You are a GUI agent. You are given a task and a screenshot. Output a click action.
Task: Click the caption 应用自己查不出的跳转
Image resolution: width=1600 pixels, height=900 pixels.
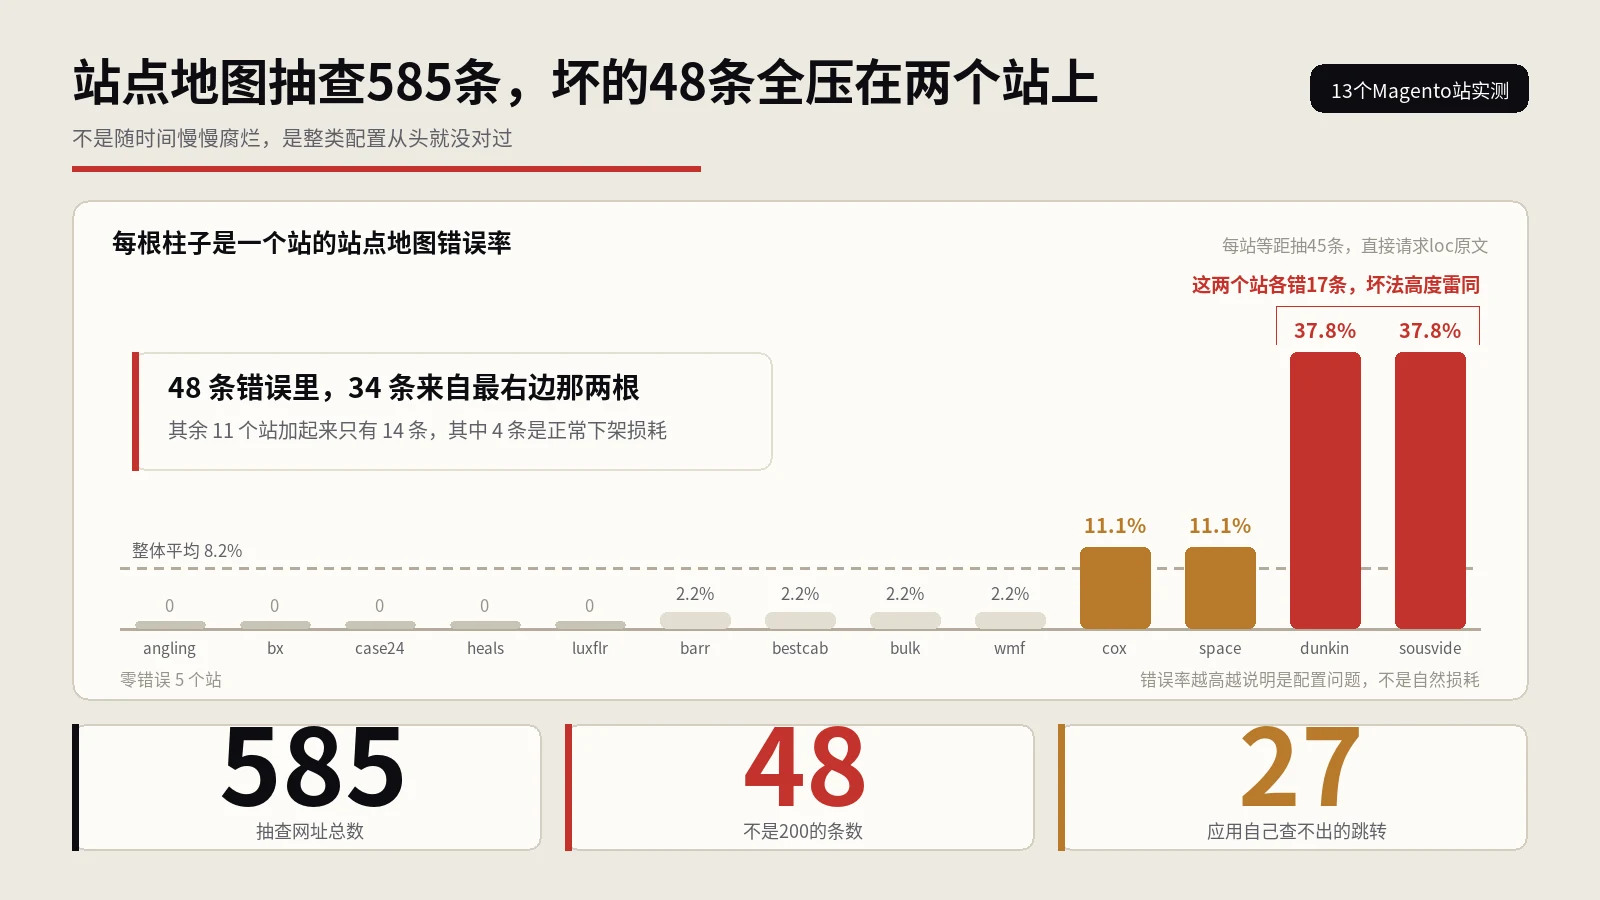click(x=1297, y=831)
